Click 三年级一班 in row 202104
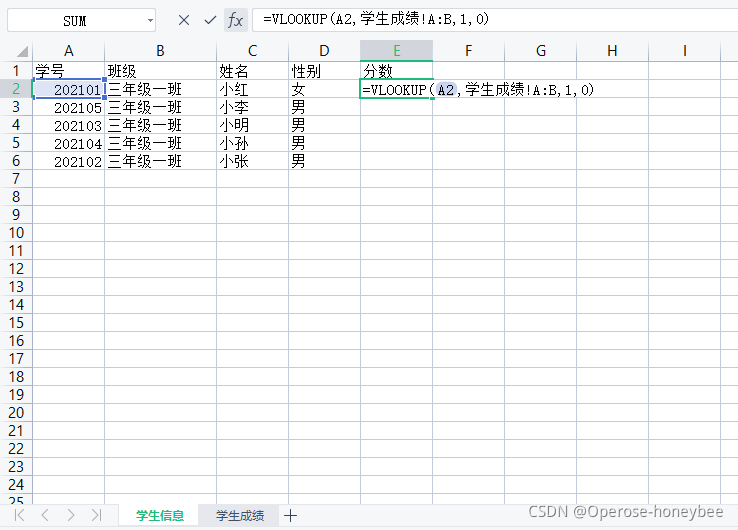 click(160, 143)
